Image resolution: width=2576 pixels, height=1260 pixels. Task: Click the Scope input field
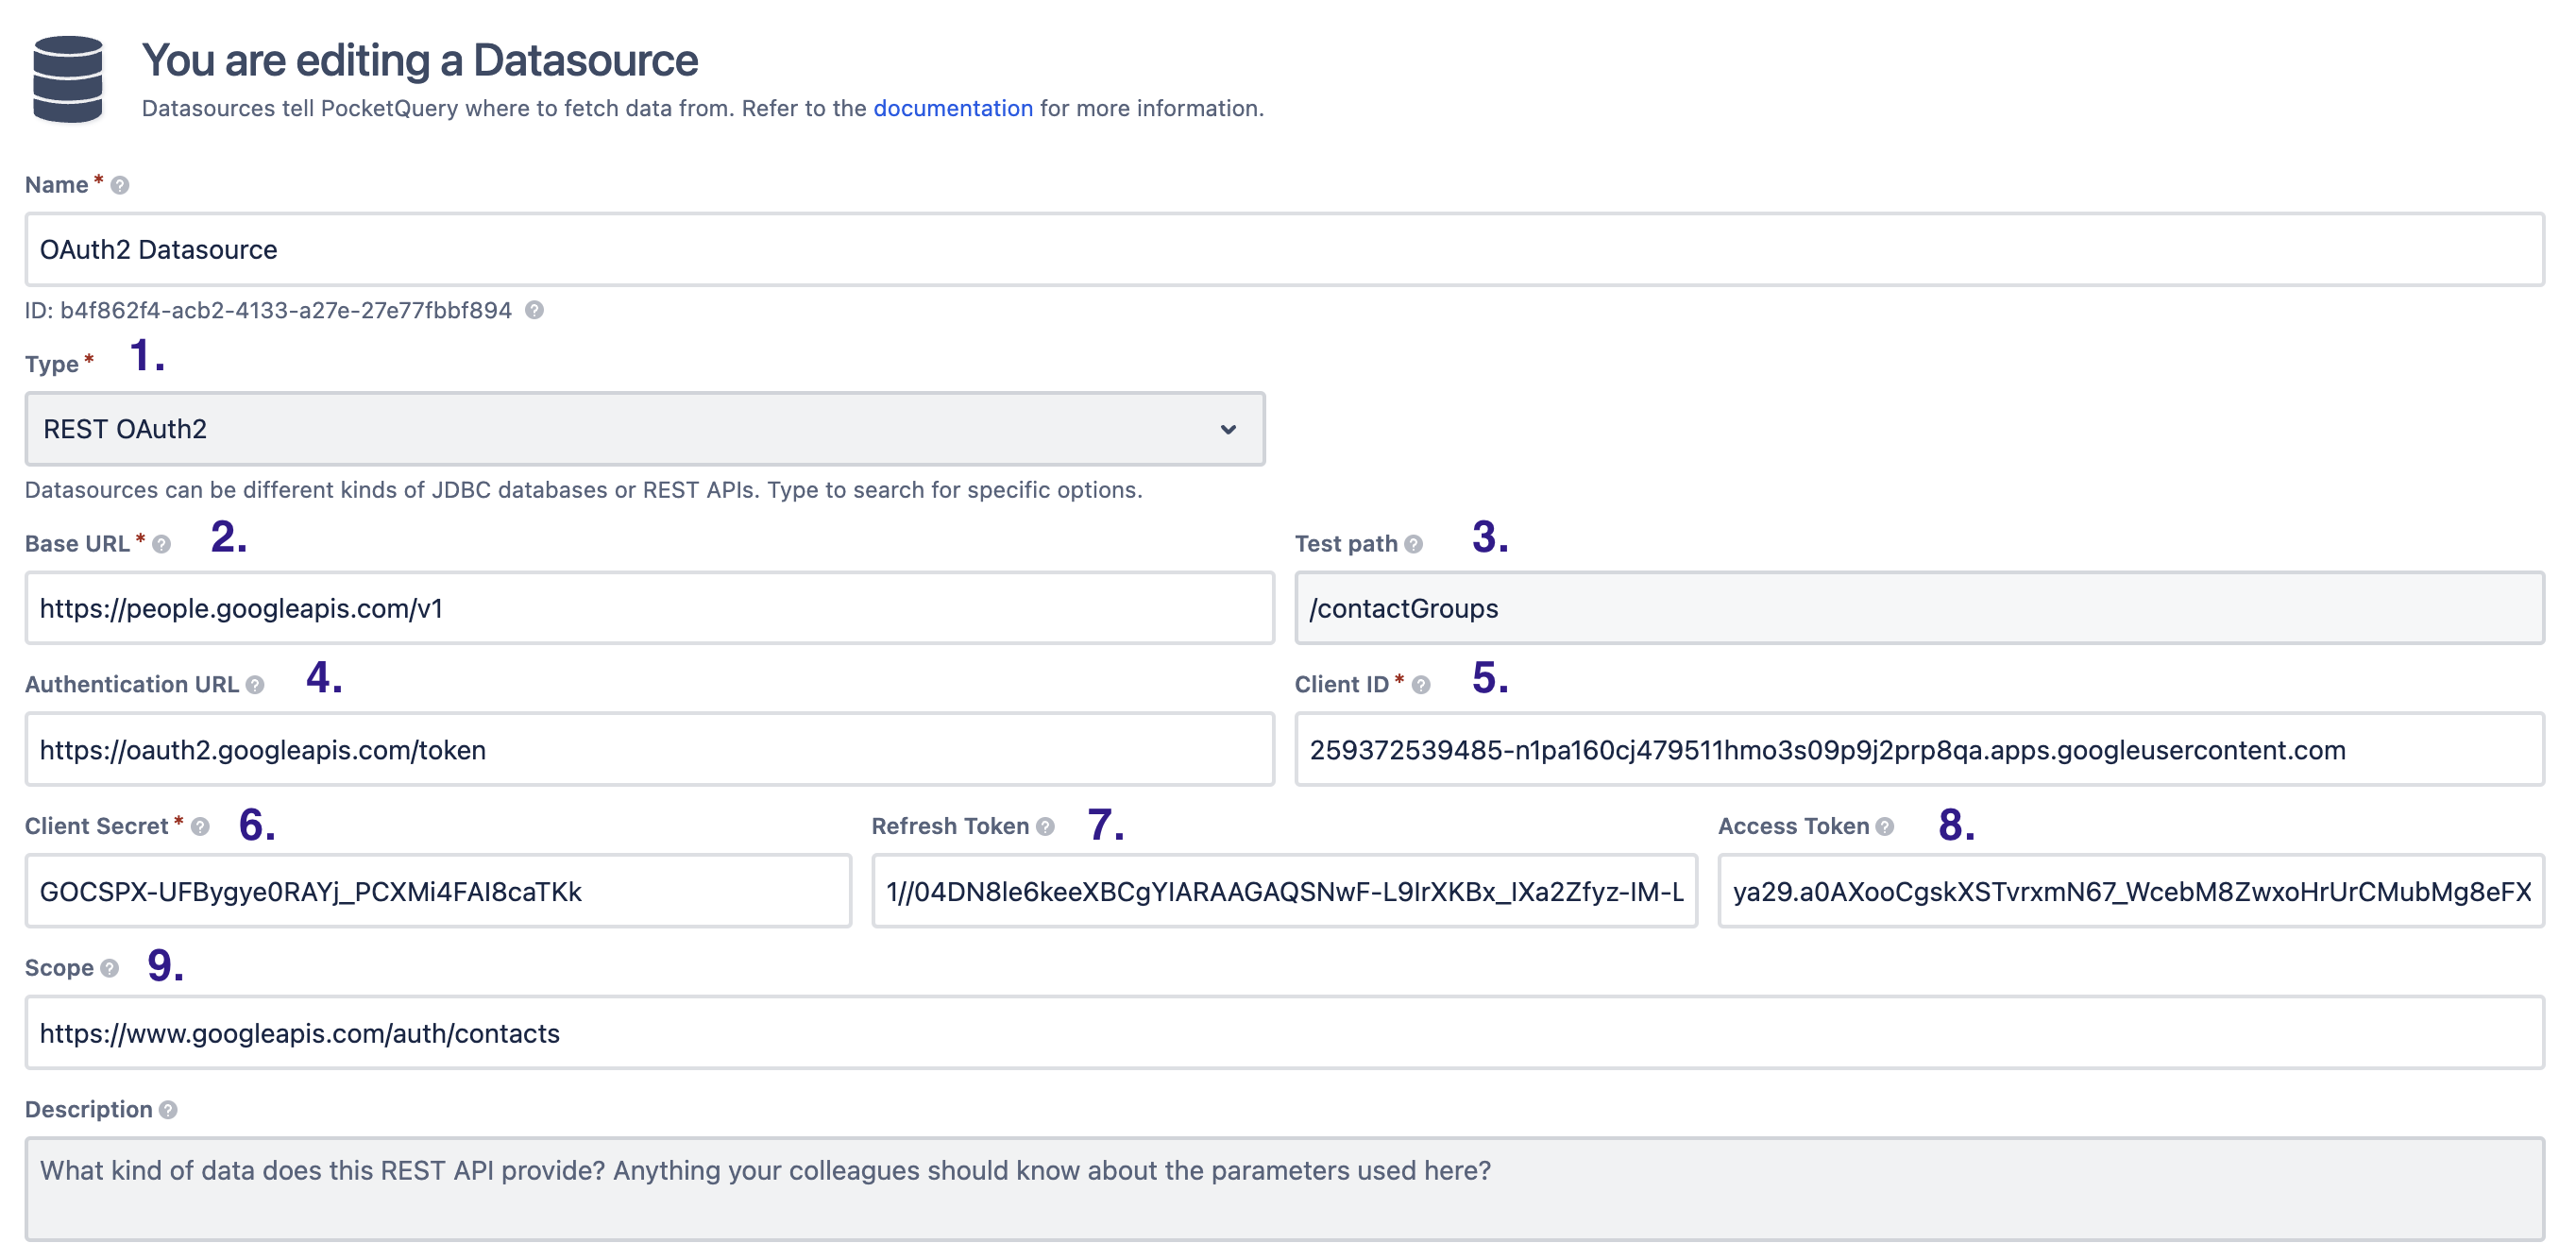pos(1285,1033)
